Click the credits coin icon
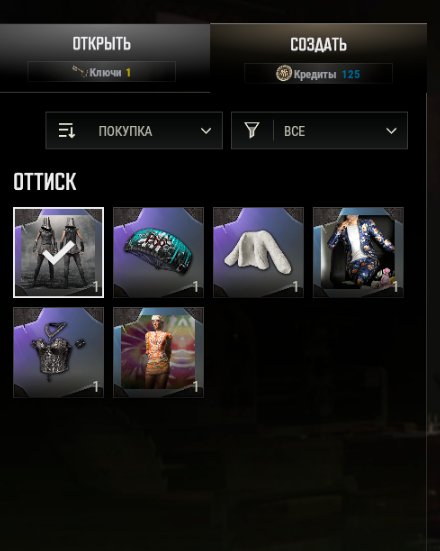Screen dimensions: 440x551 (283, 74)
